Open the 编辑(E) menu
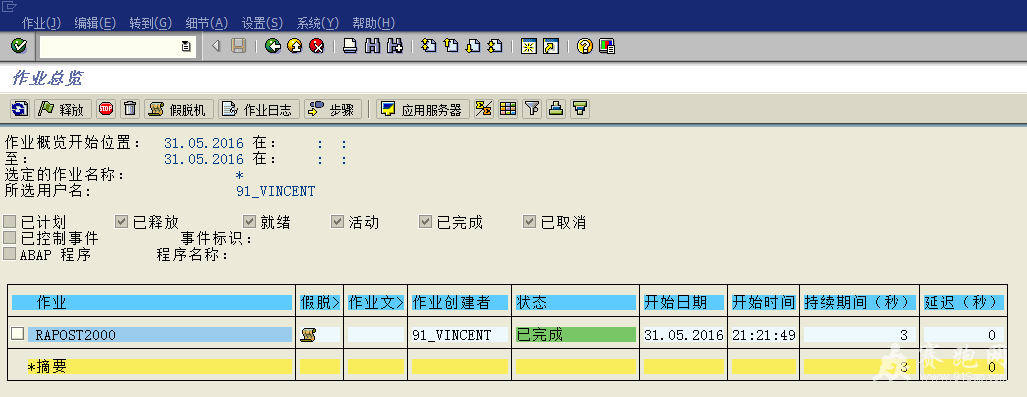This screenshot has height=397, width=1027. coord(95,23)
